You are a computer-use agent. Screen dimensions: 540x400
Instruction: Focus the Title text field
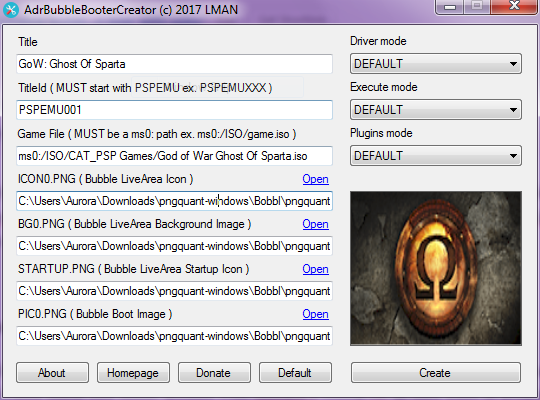(174, 64)
